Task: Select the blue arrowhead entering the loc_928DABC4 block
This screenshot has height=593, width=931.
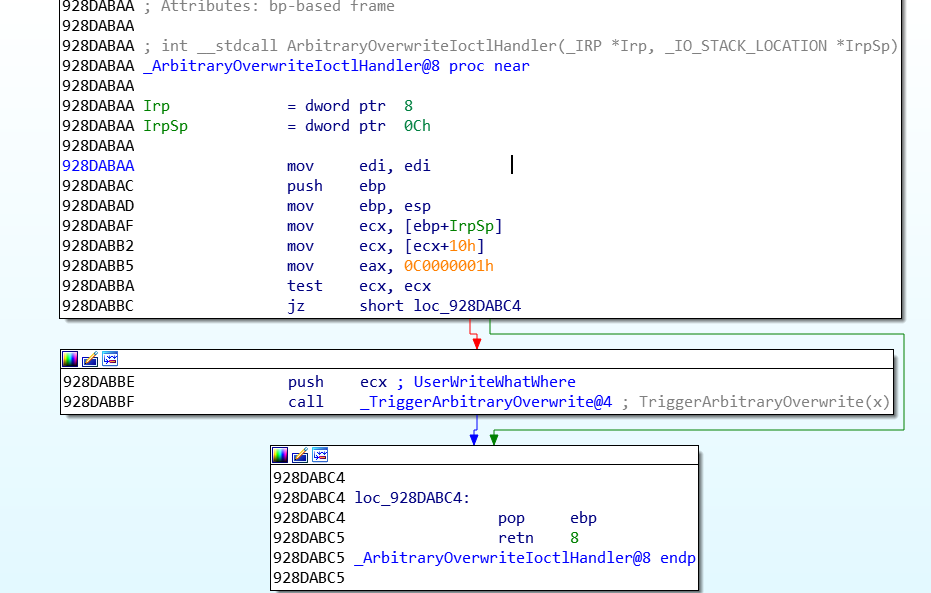Action: coord(474,439)
